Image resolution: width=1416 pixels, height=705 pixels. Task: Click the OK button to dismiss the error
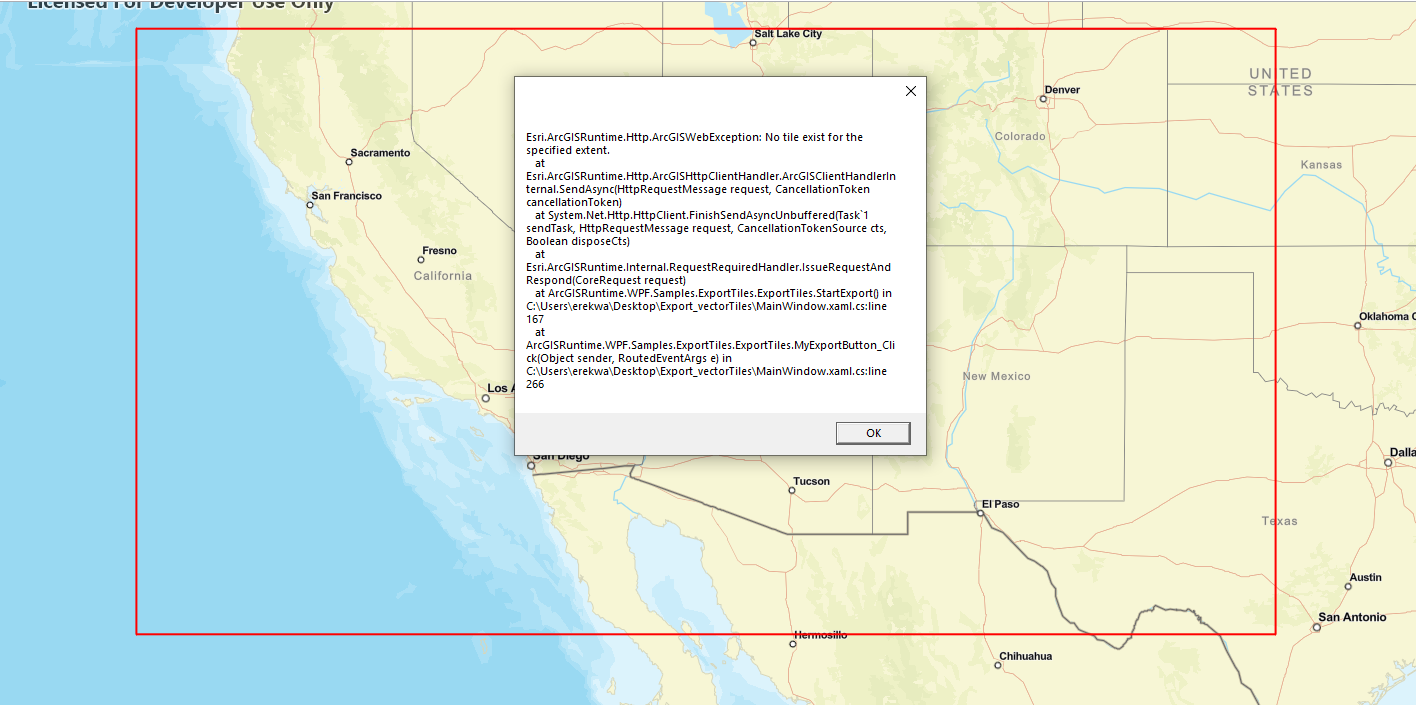click(x=872, y=432)
